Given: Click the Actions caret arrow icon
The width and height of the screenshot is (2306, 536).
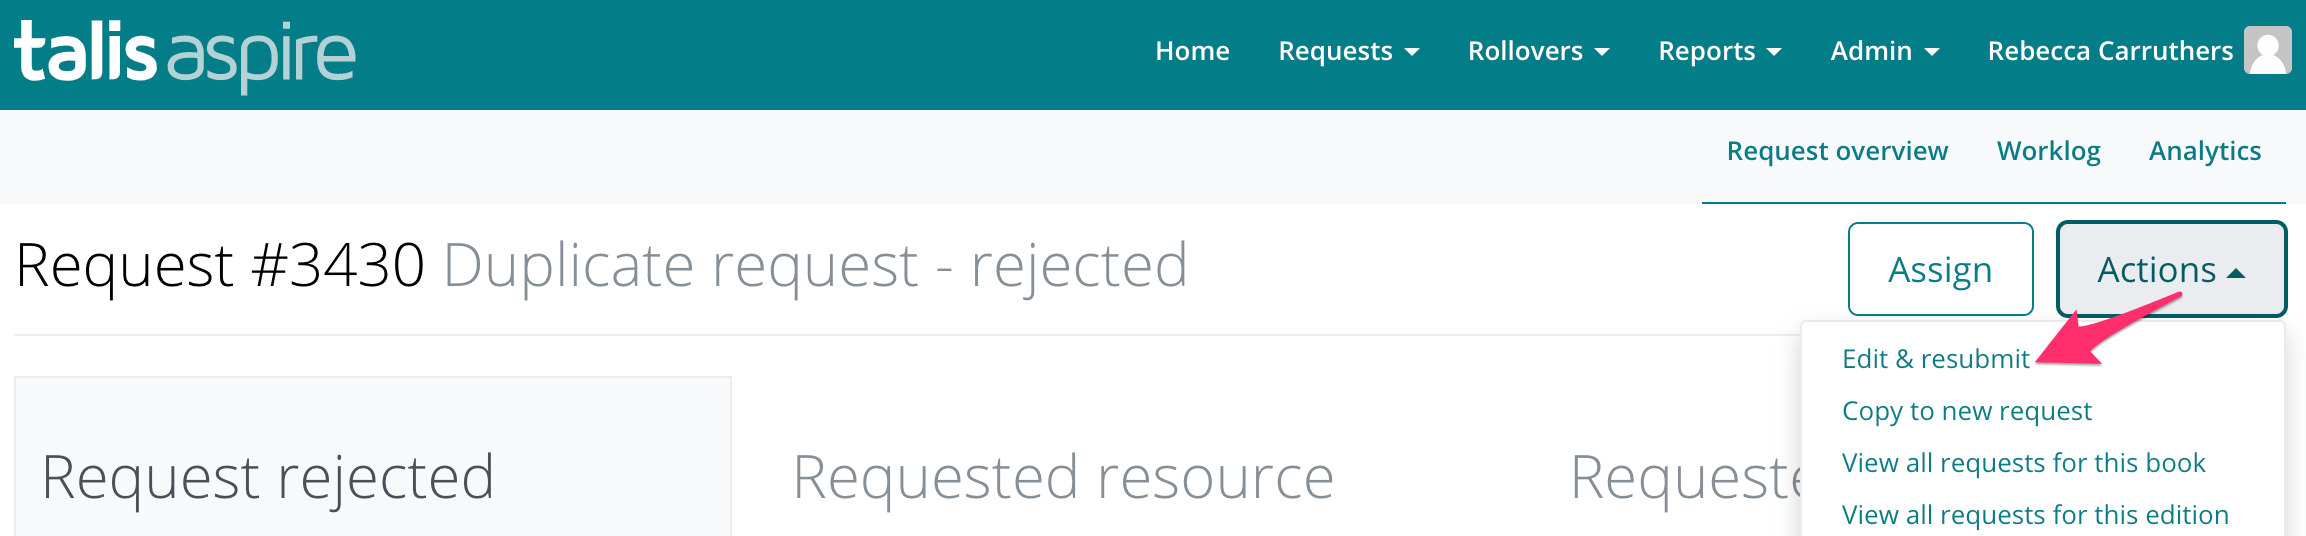Looking at the screenshot, I should coord(2237,273).
